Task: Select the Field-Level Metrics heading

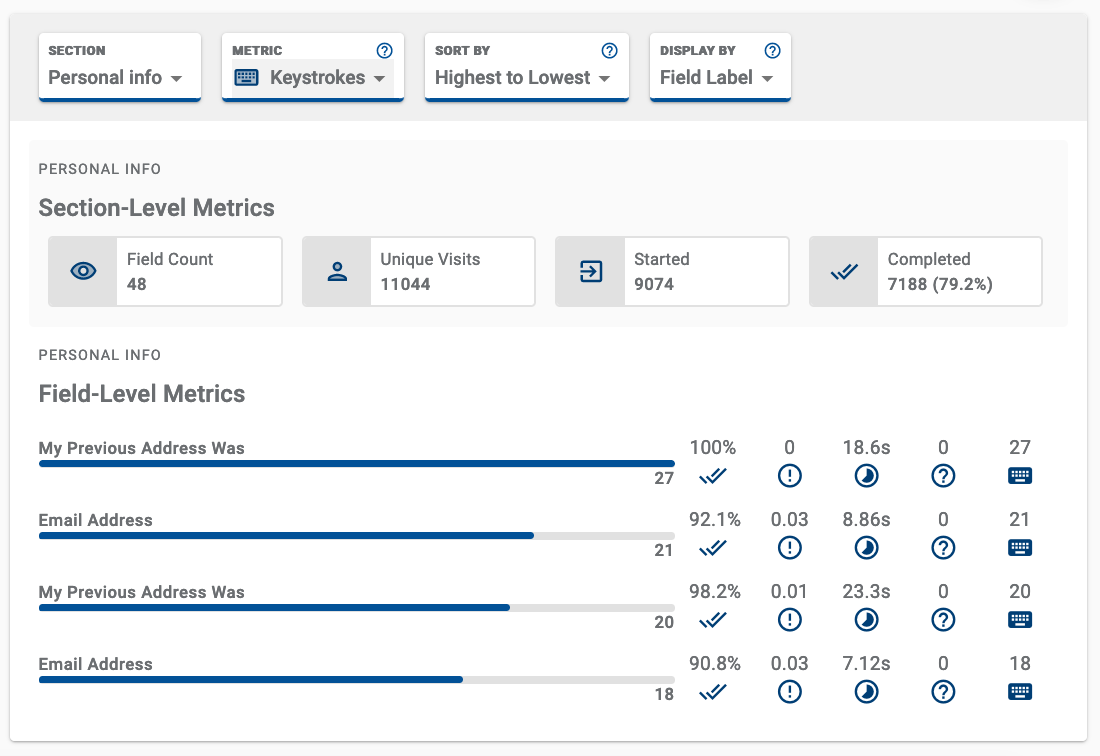Action: point(142,394)
